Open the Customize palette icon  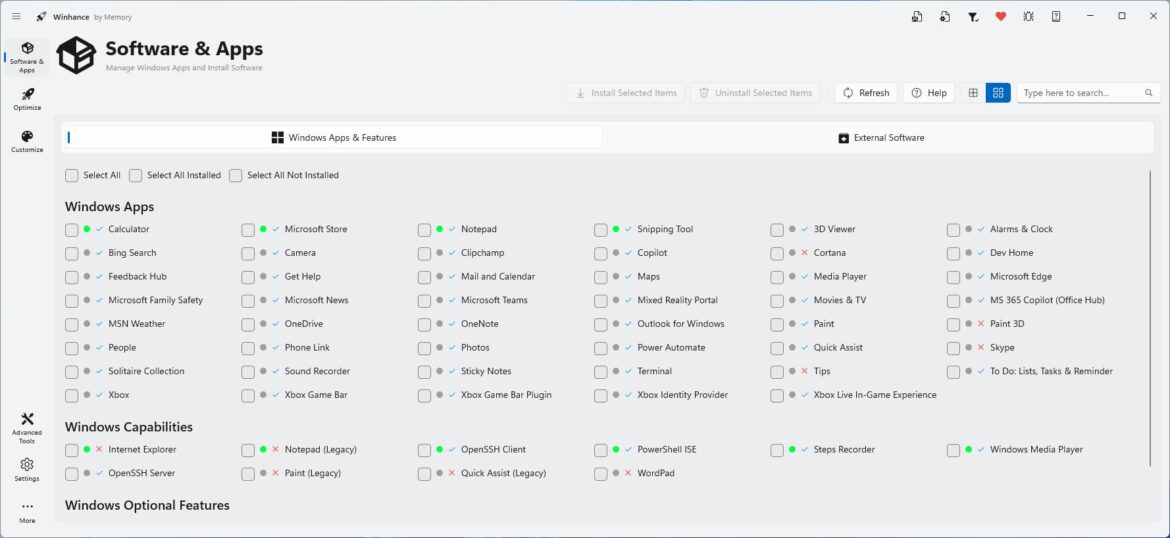click(27, 137)
